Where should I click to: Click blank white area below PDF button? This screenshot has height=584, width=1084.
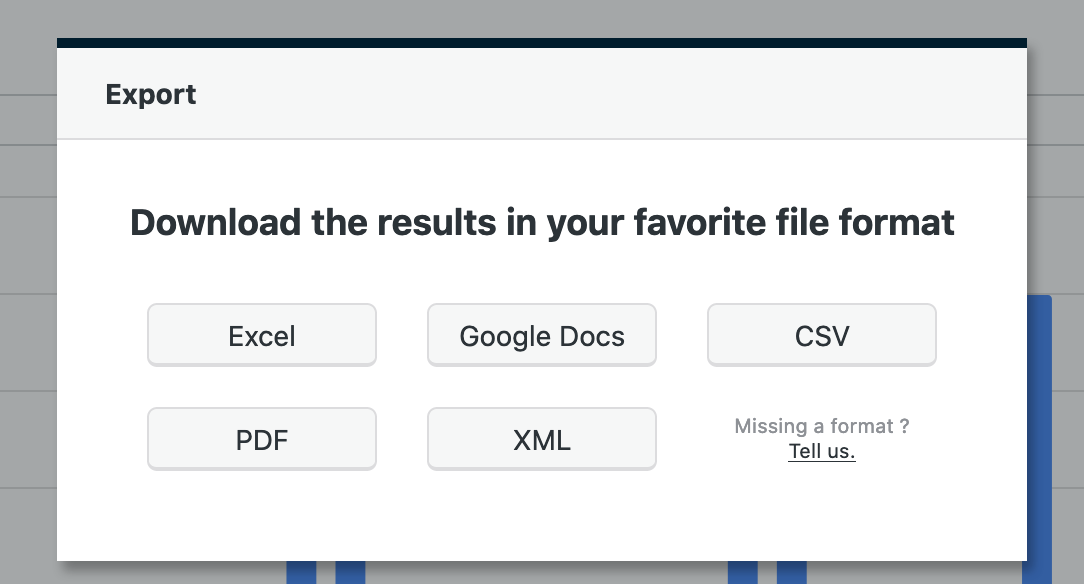tap(262, 515)
